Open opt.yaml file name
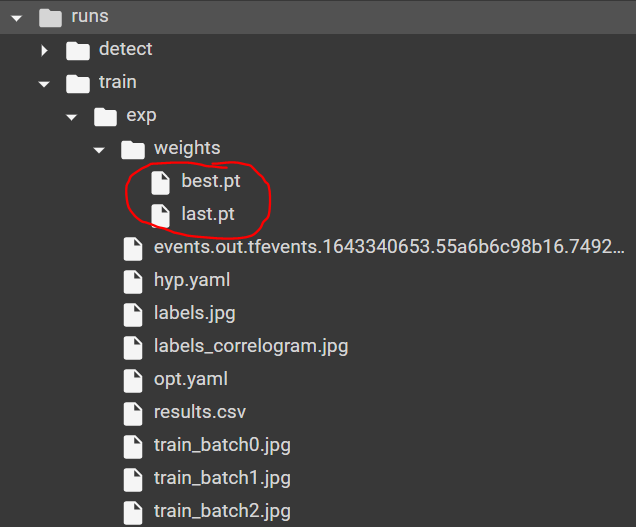 [x=191, y=379]
